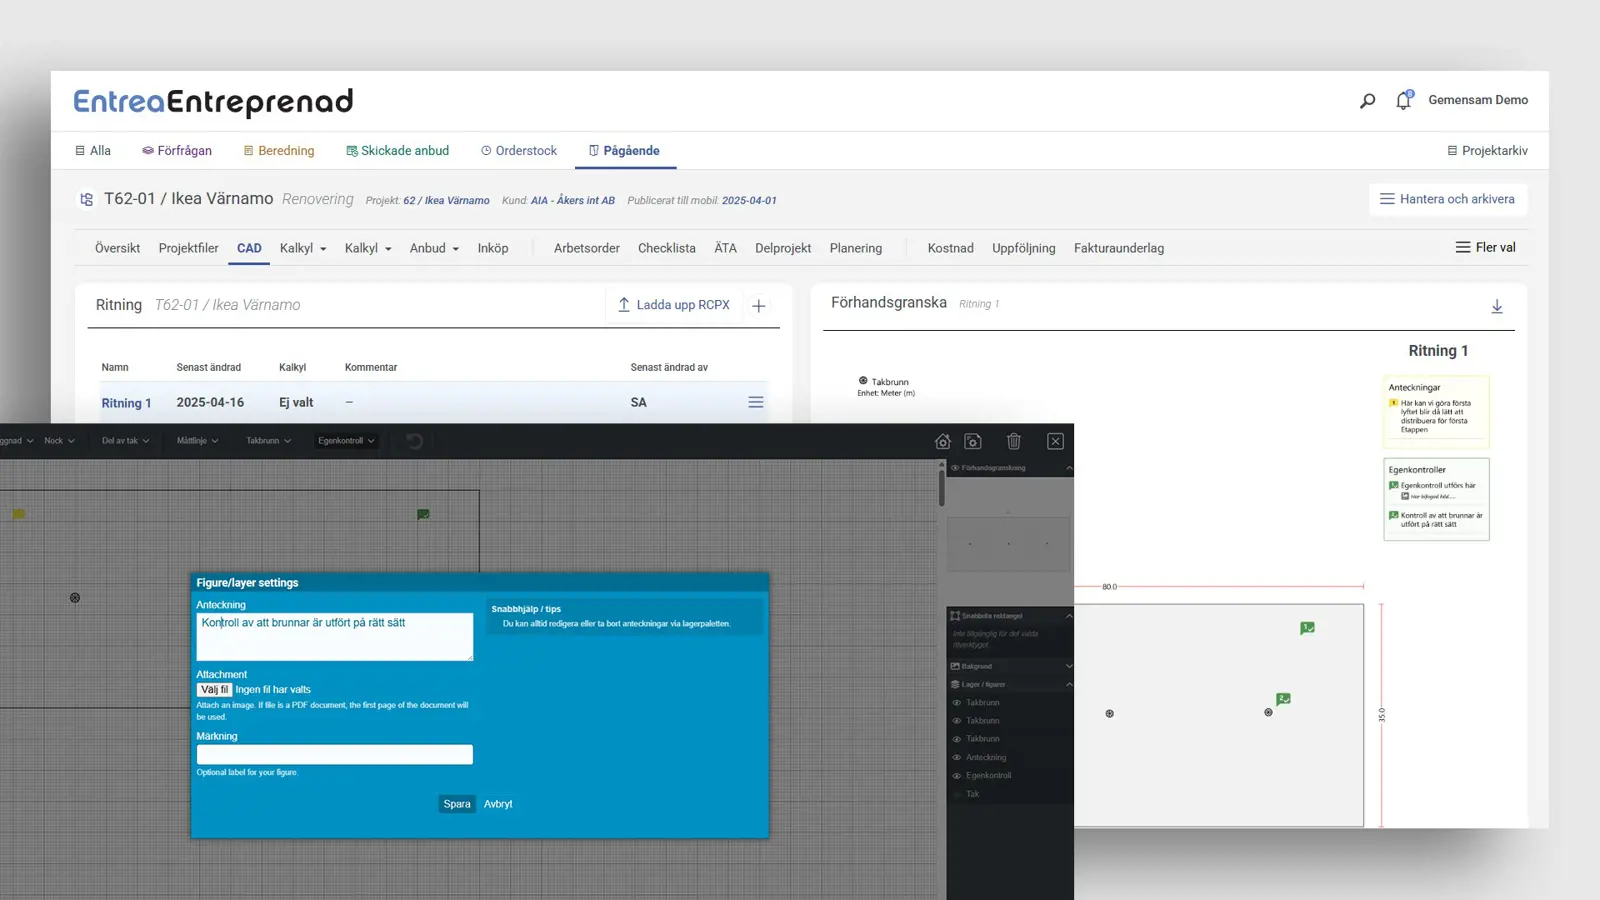Click the Välj fil attachment button
This screenshot has height=900, width=1600.
pyautogui.click(x=214, y=690)
